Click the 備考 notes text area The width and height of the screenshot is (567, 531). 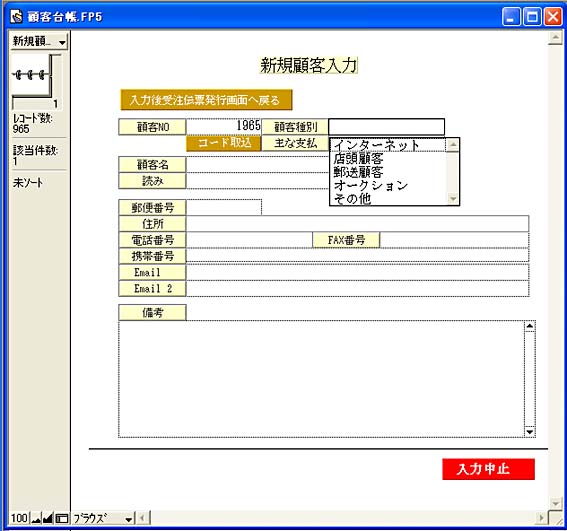(321, 379)
